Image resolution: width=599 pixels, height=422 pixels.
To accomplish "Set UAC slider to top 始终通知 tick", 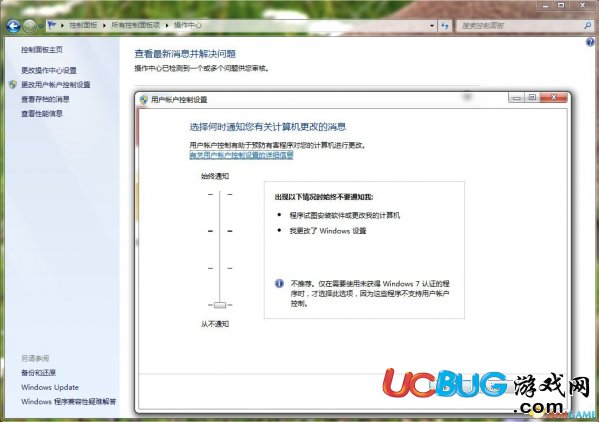I will [x=220, y=194].
